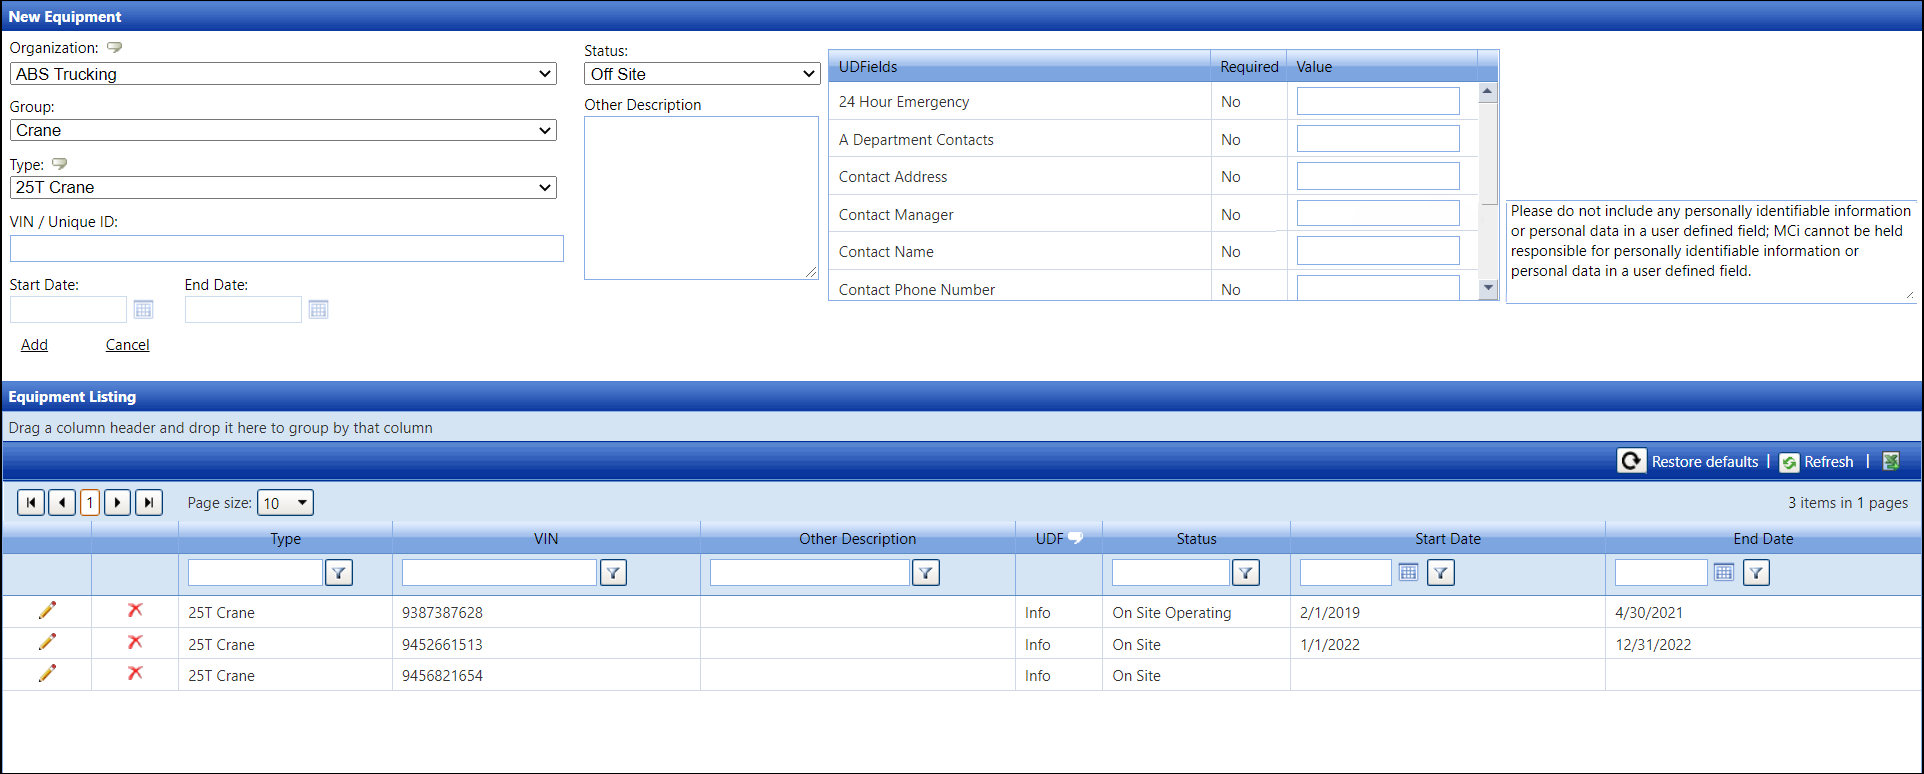
Task: Sort by the End Date column header
Action: pos(1762,539)
